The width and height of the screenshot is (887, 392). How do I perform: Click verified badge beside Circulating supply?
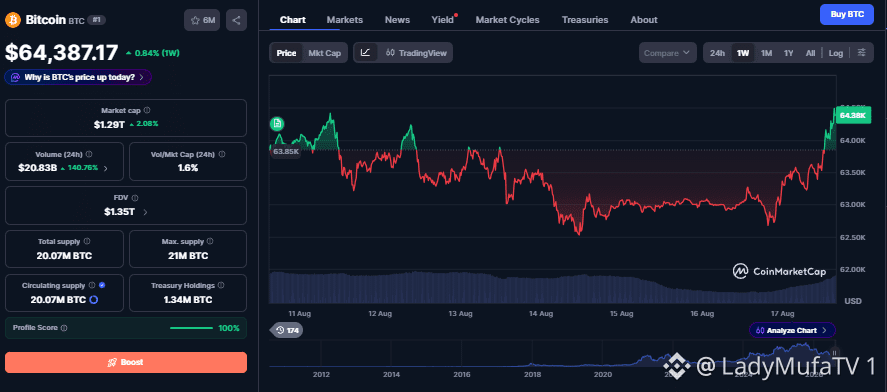coord(102,286)
